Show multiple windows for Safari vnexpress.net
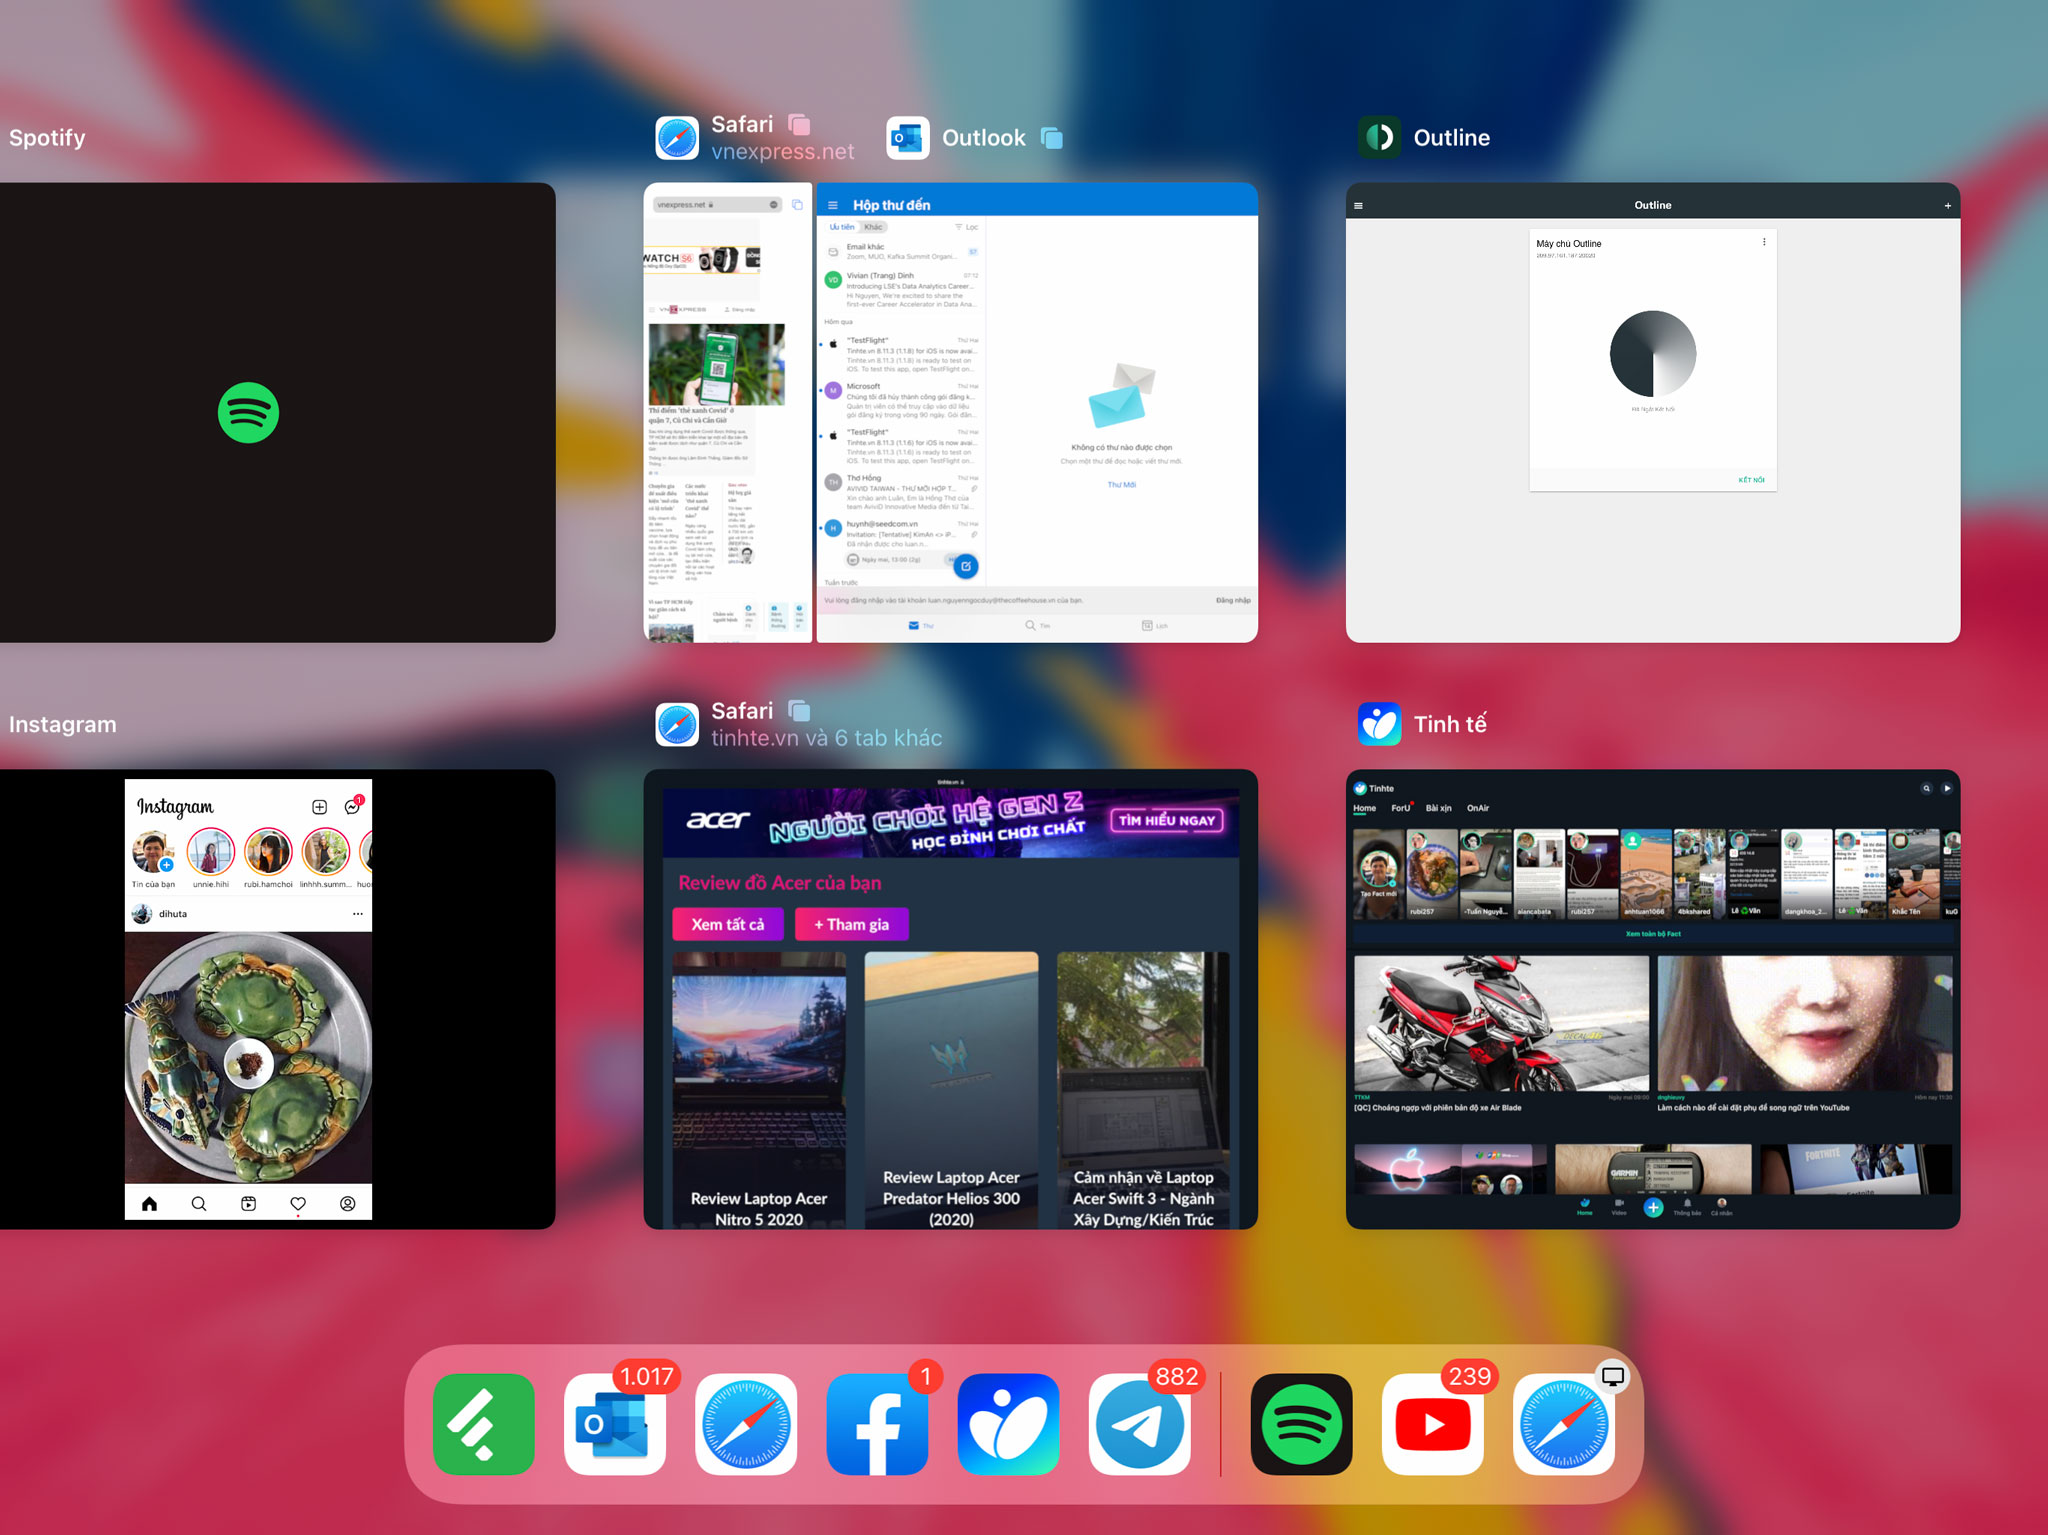The image size is (2048, 1535). 799,124
